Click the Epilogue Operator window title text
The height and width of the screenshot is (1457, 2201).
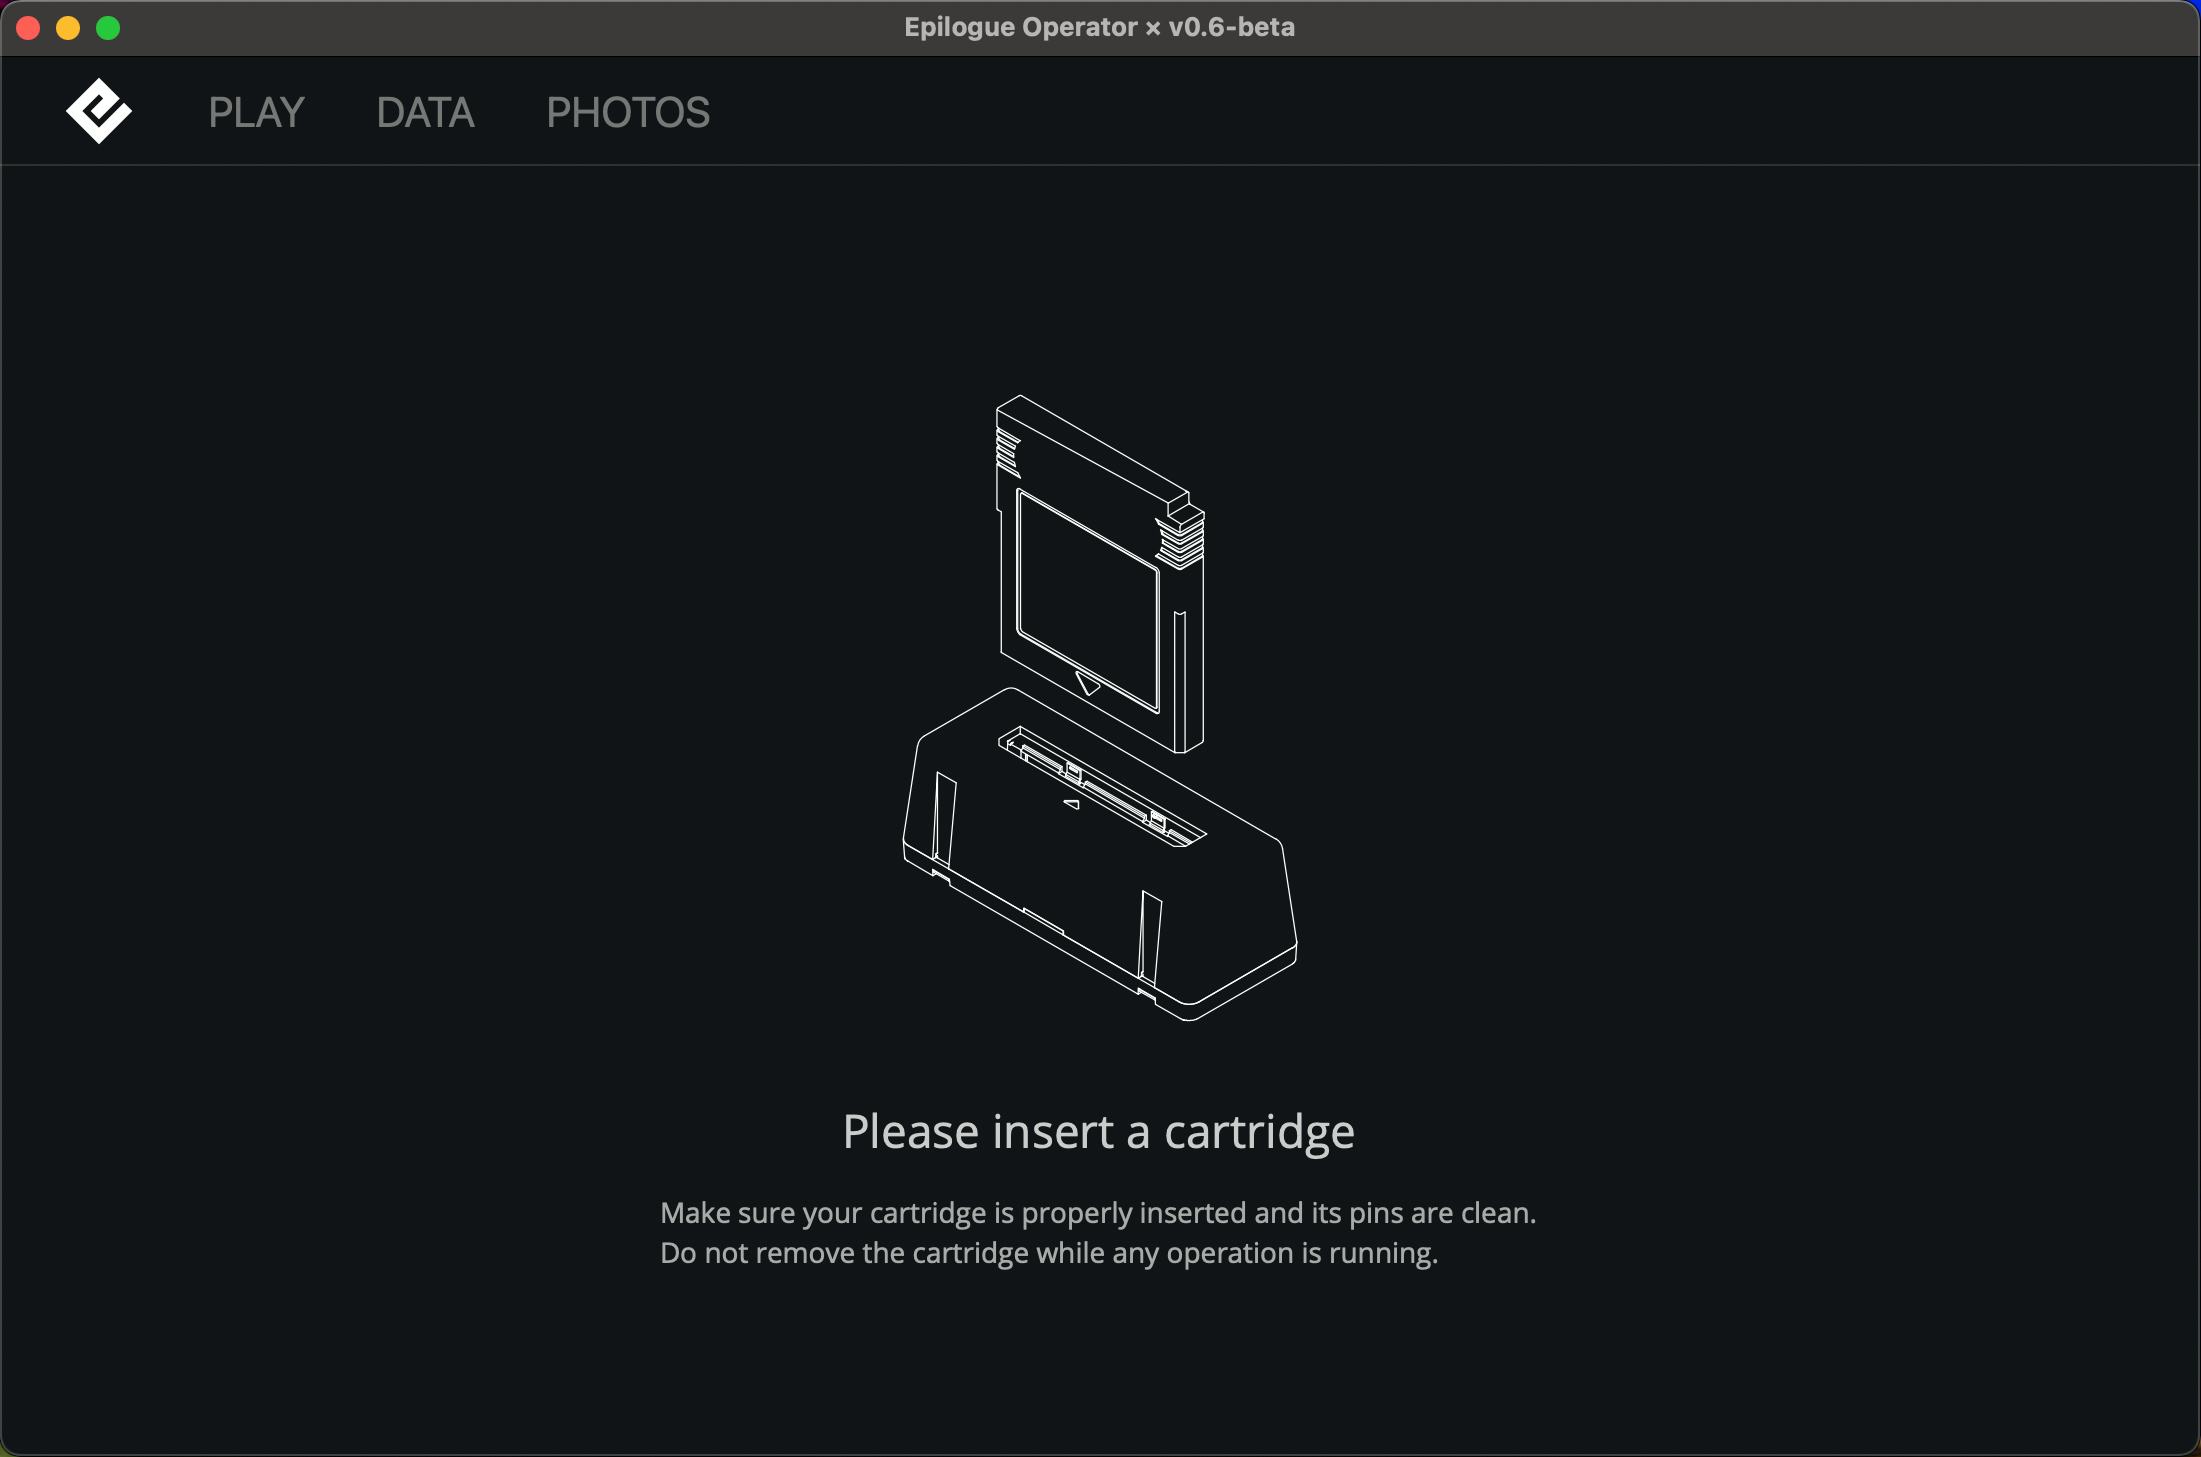[x=1098, y=27]
